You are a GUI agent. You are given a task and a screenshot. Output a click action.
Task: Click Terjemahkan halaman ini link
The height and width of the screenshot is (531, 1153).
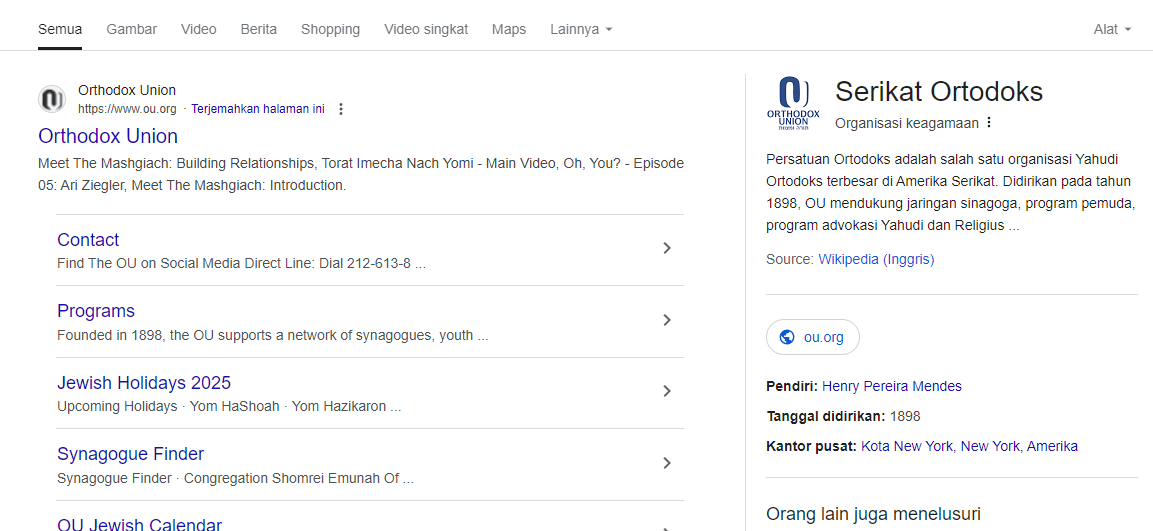(x=257, y=109)
